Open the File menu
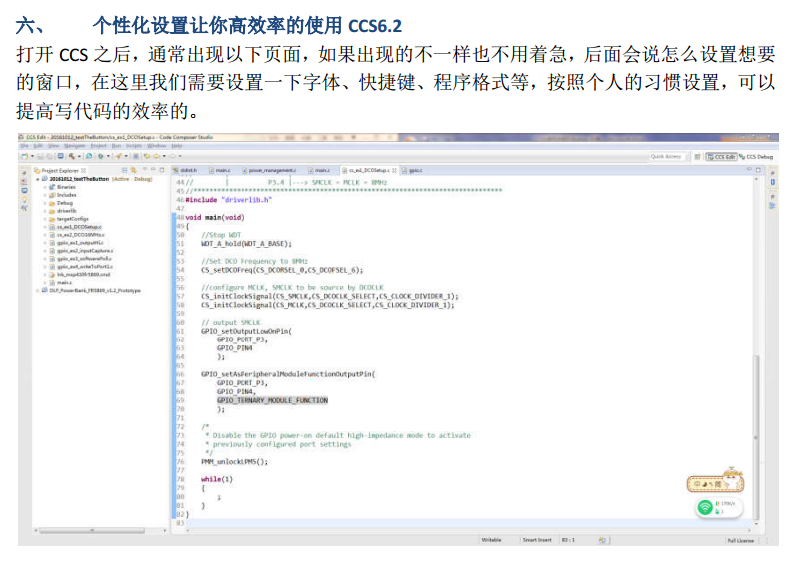This screenshot has width=799, height=562. (x=24, y=146)
